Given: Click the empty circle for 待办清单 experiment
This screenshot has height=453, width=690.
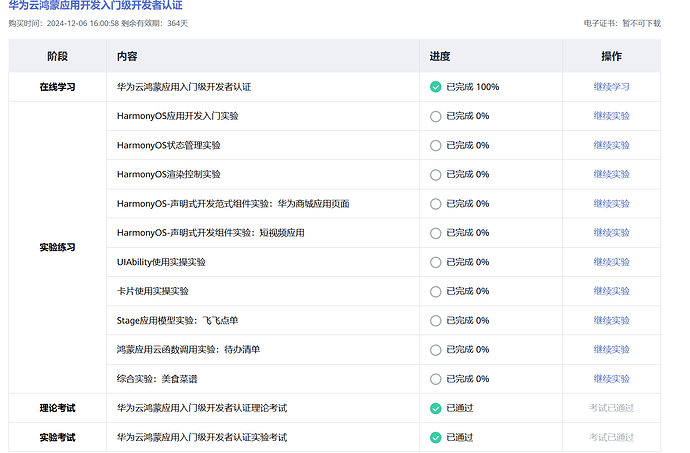Looking at the screenshot, I should [x=435, y=350].
